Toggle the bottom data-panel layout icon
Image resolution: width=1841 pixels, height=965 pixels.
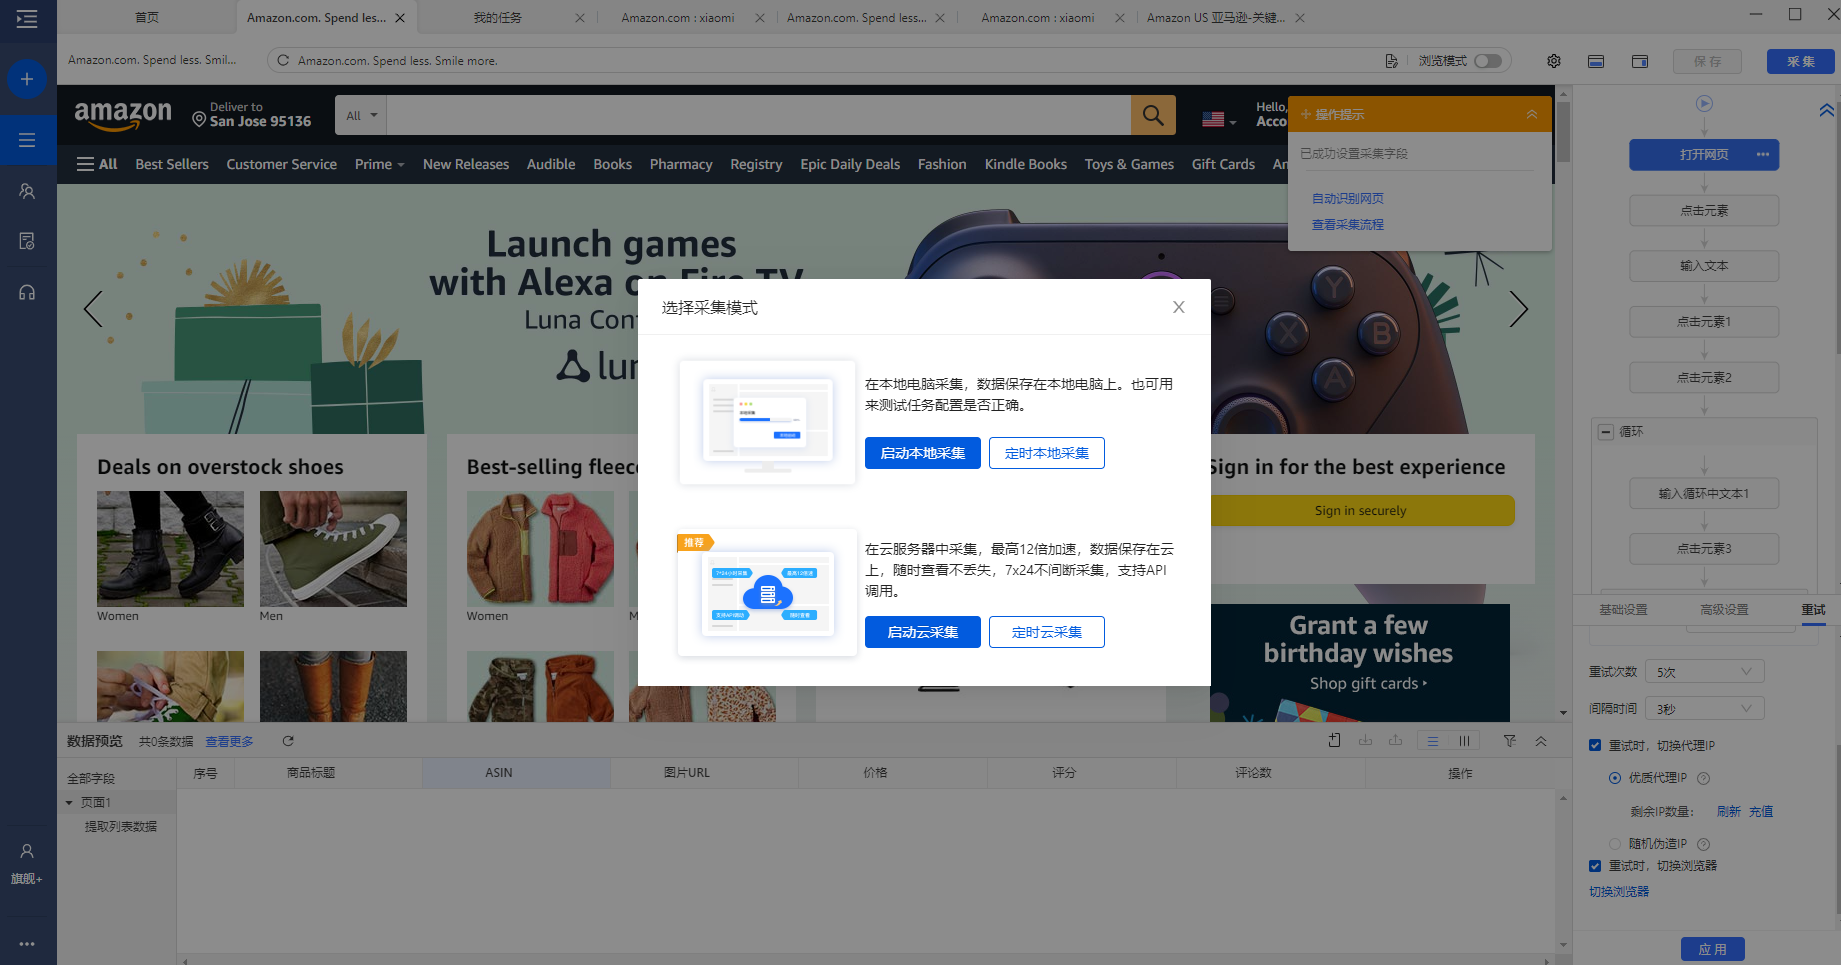tap(1596, 61)
